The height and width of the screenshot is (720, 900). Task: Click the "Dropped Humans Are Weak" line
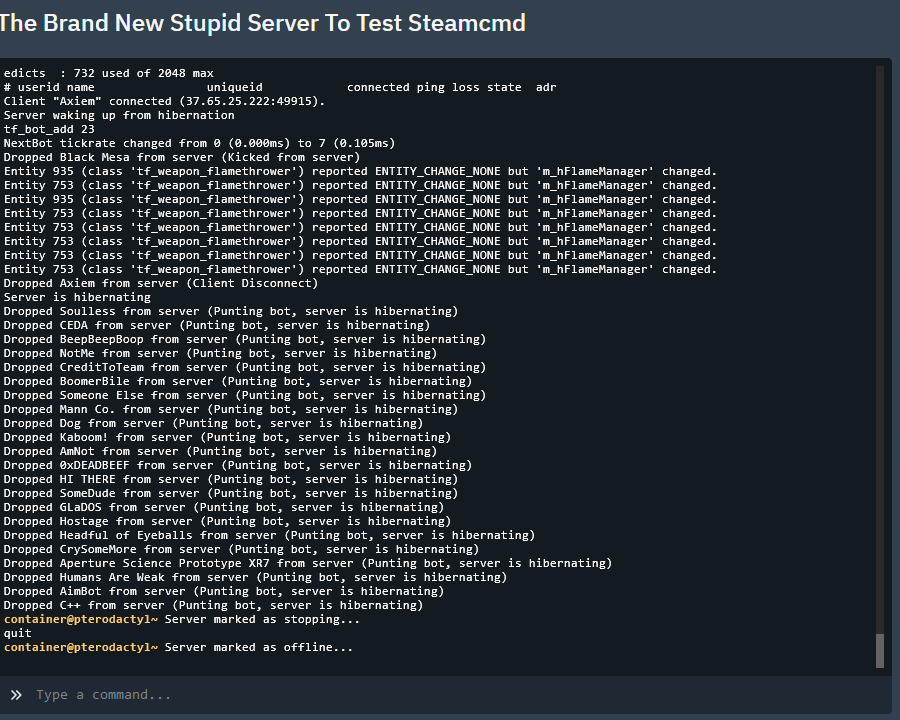pyautogui.click(x=255, y=577)
